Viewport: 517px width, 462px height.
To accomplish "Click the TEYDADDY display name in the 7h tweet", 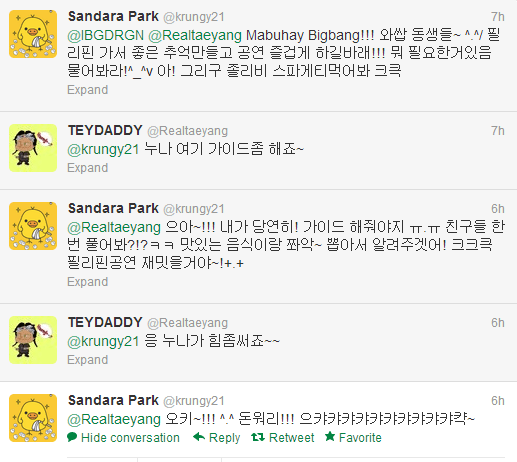I will [x=105, y=130].
